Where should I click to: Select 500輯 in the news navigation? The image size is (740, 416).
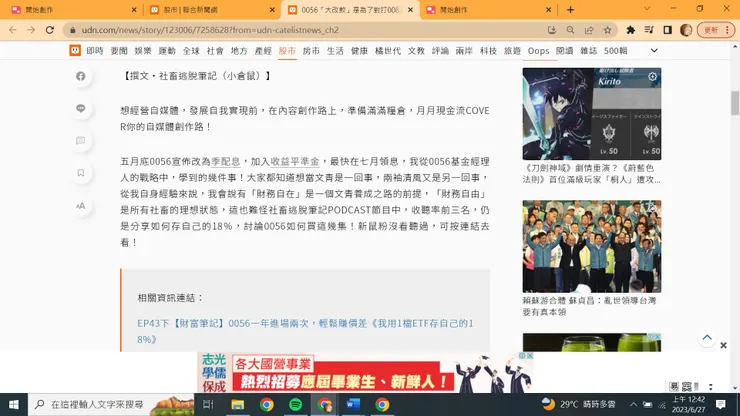[615, 51]
